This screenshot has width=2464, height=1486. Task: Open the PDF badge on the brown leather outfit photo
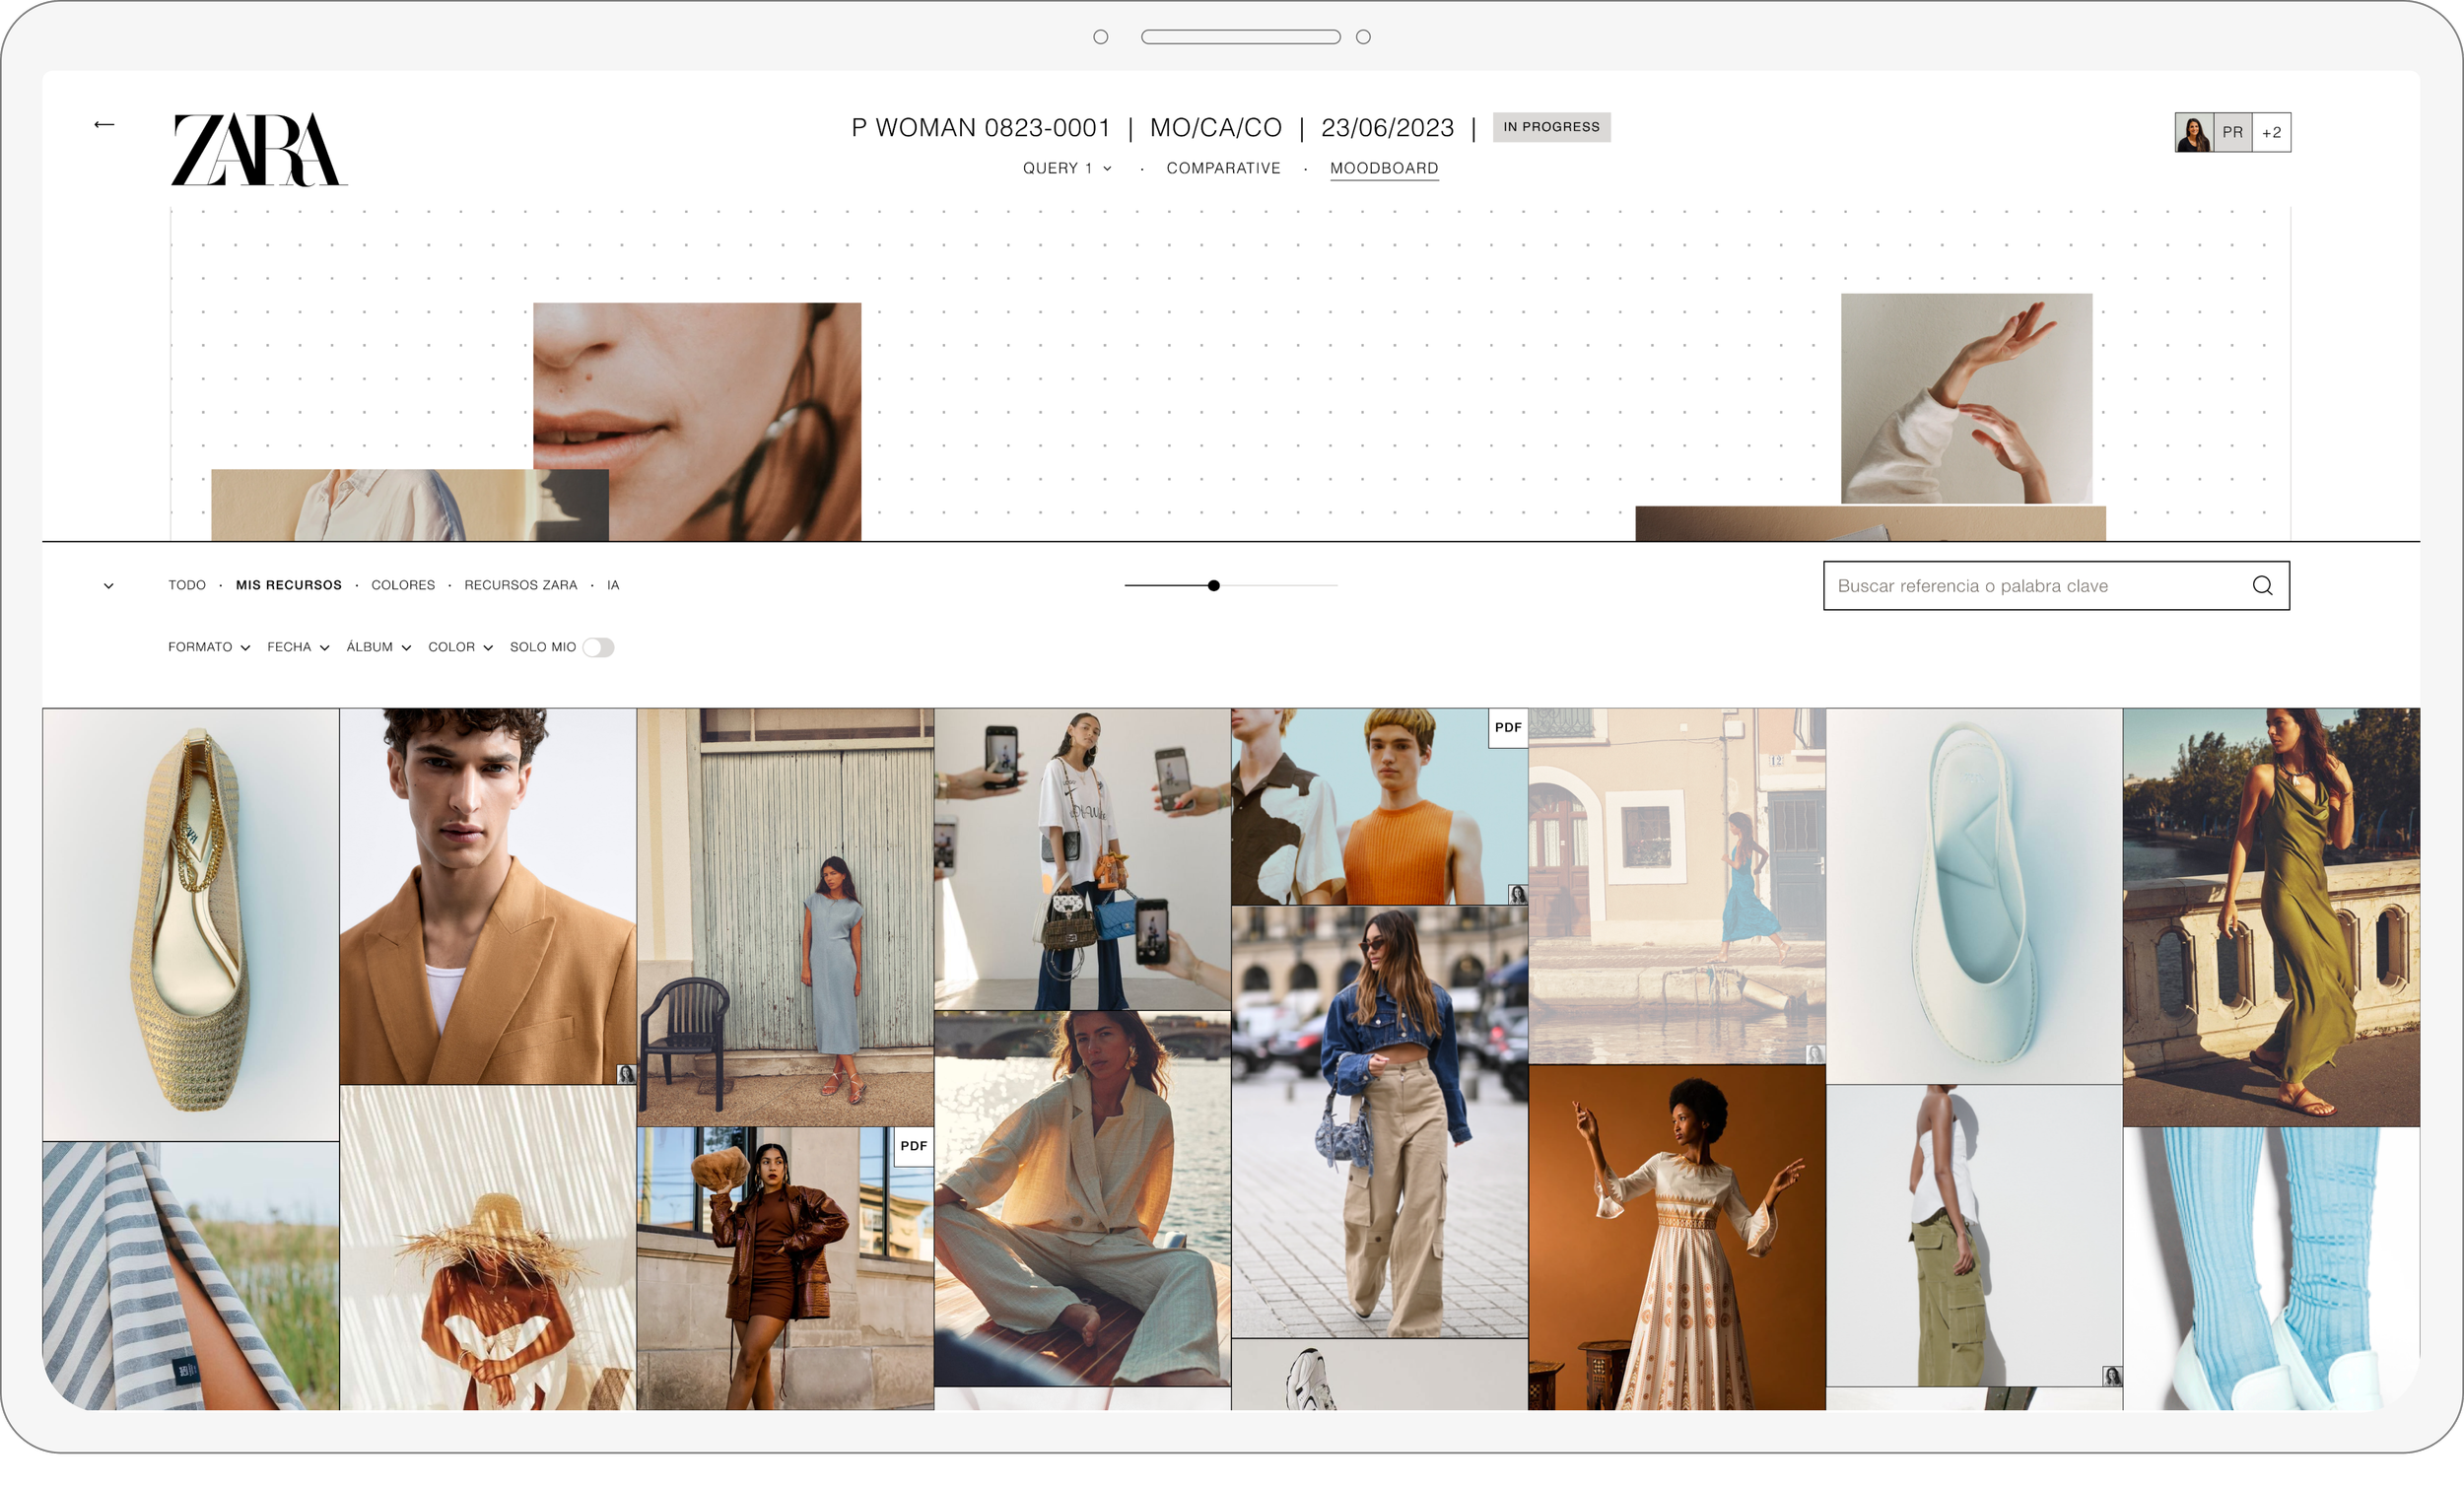click(x=913, y=1146)
